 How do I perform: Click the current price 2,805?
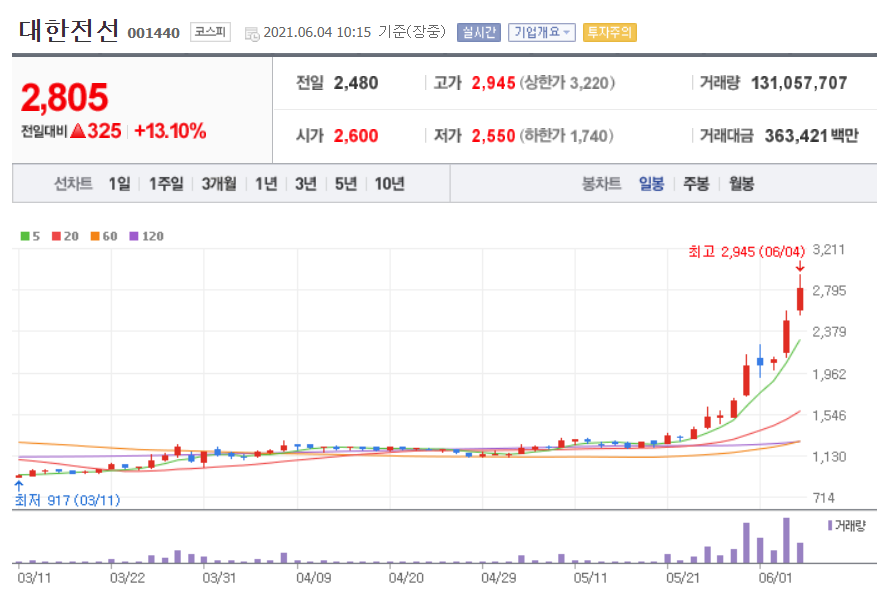[64, 97]
